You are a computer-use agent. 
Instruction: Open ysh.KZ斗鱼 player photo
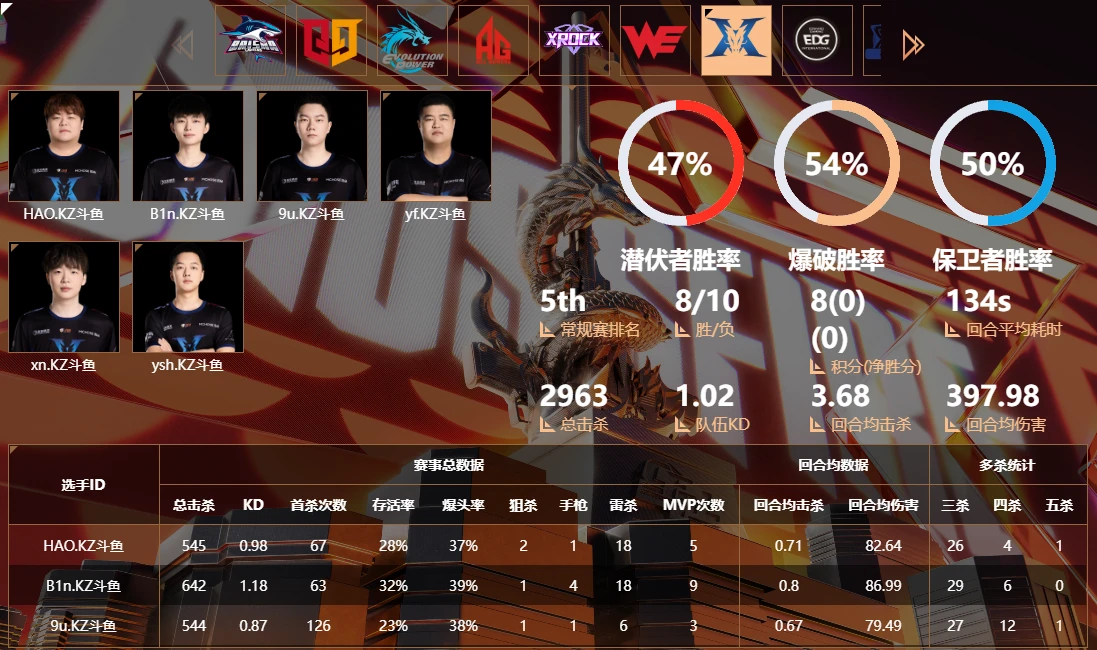click(188, 297)
